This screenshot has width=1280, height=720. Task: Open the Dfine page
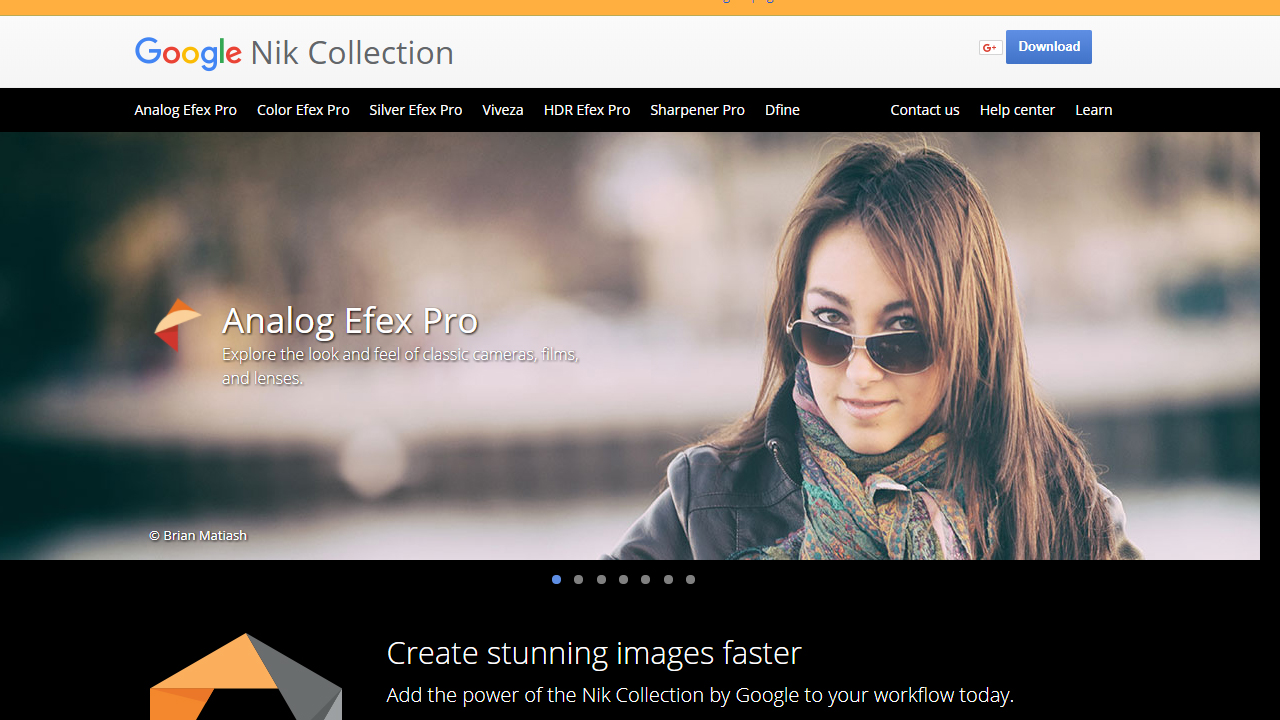point(782,110)
